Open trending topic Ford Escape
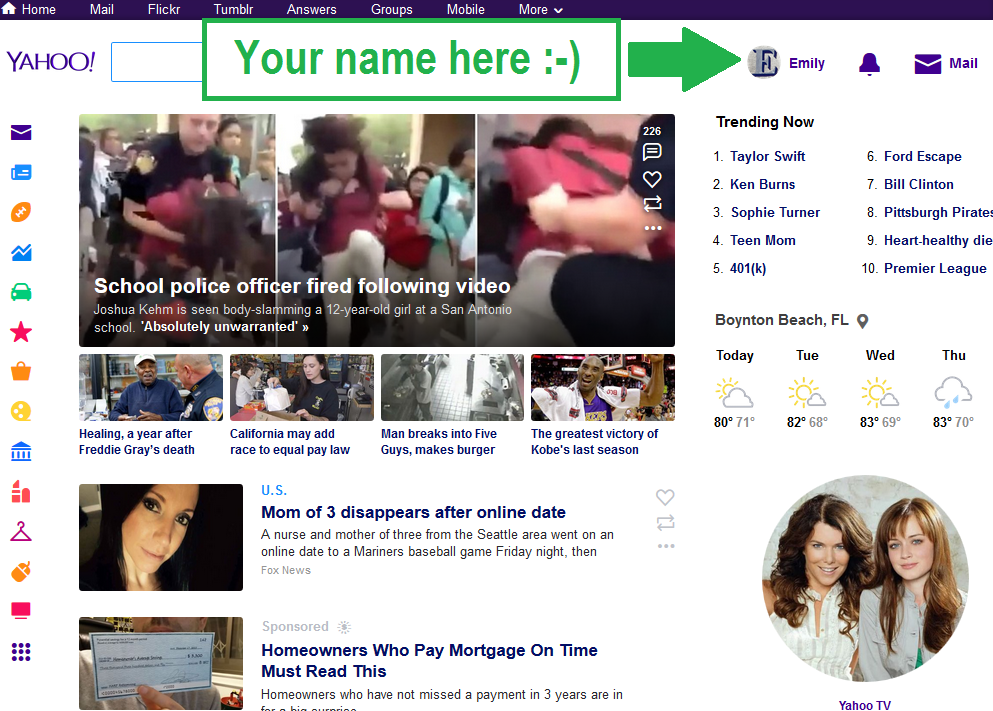993x711 pixels. point(923,156)
